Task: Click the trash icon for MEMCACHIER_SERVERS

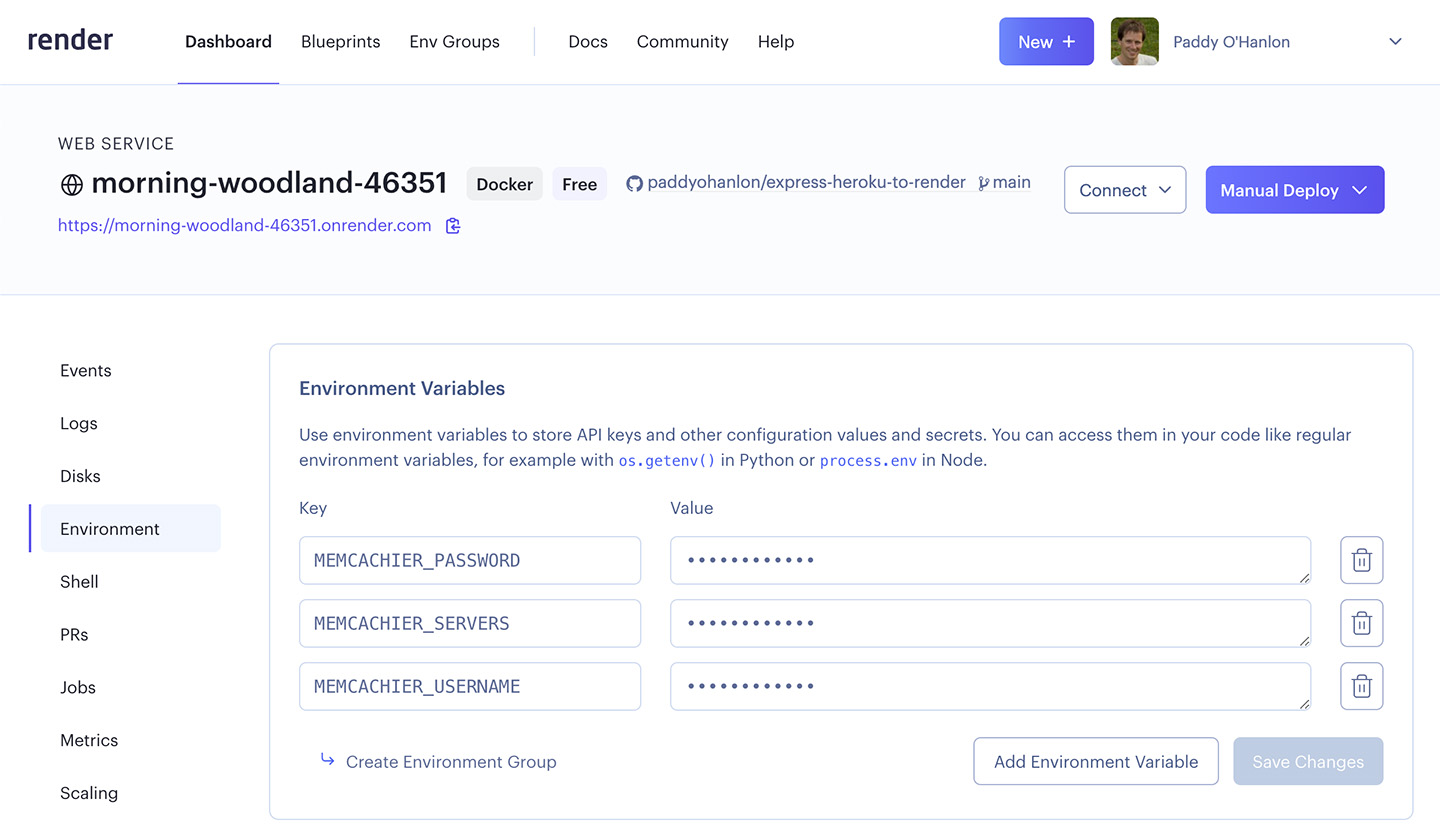Action: click(1361, 623)
